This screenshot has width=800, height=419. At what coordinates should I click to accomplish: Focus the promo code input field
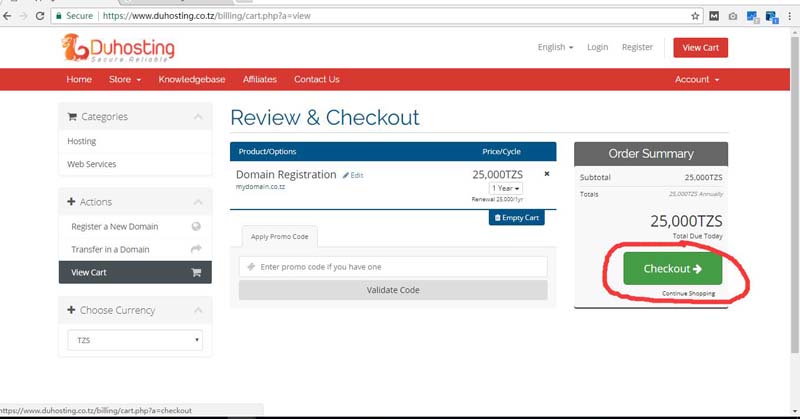tap(393, 267)
